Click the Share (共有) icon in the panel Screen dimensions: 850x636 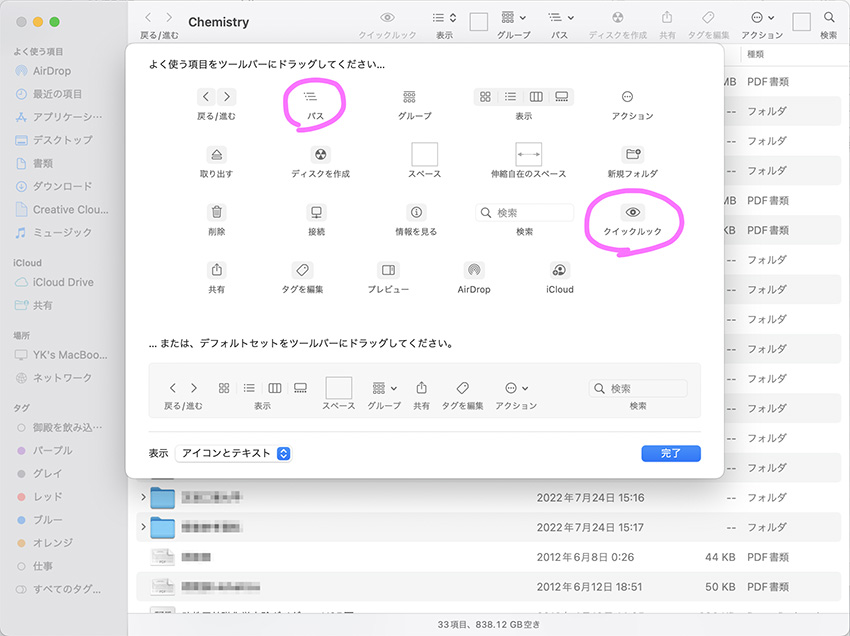[215, 272]
